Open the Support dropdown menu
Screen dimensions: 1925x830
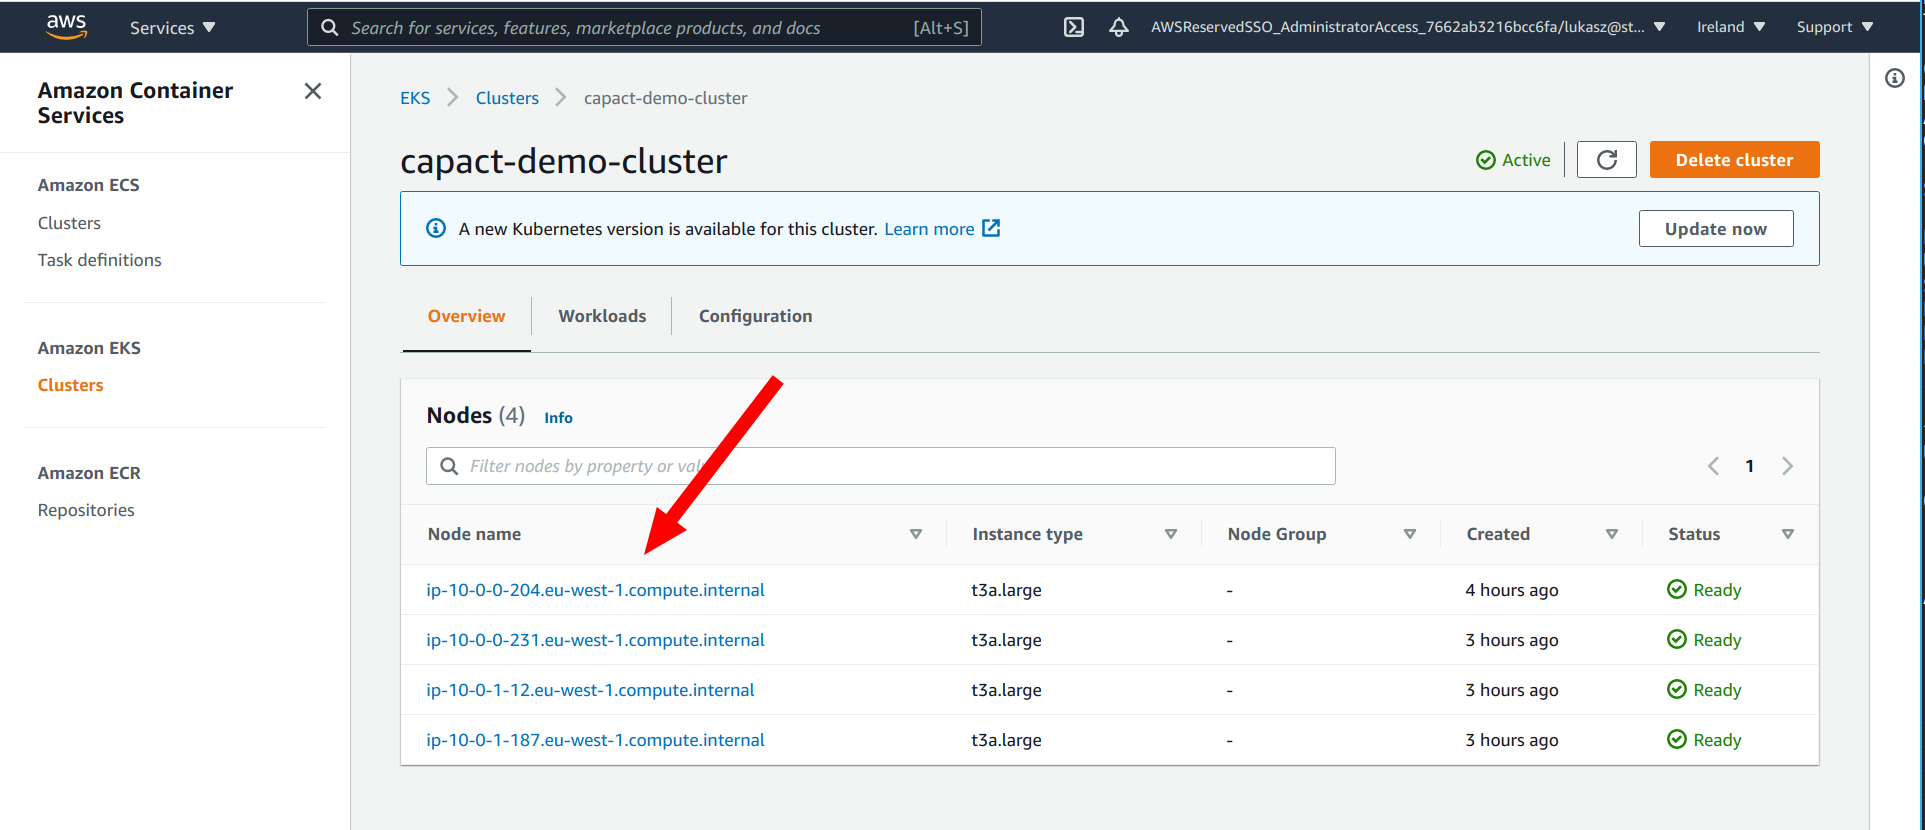pos(1835,27)
